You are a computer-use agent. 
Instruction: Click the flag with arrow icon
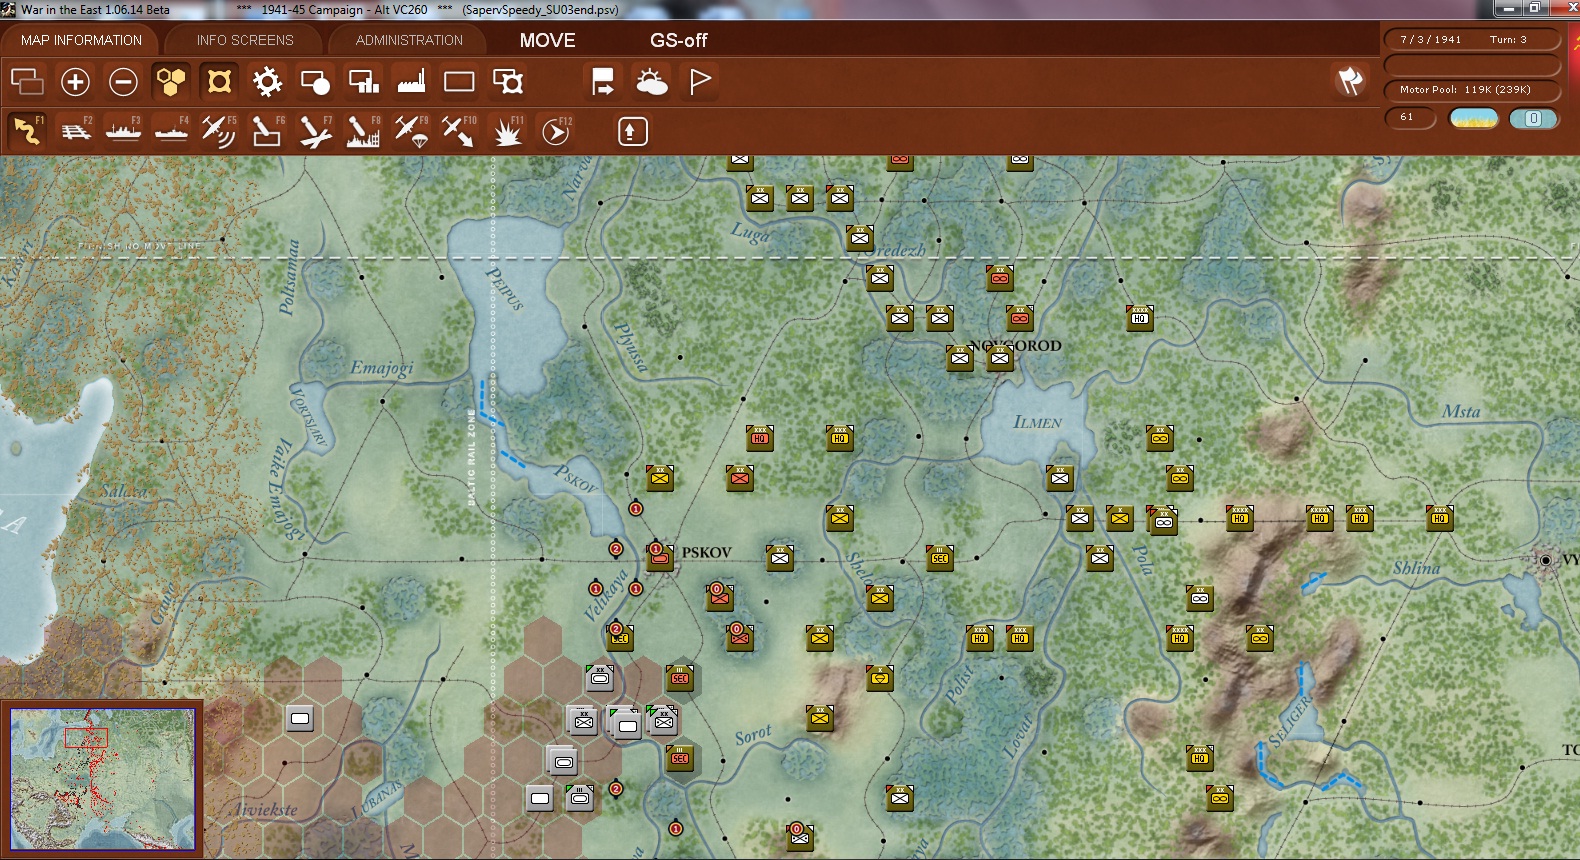pyautogui.click(x=603, y=82)
